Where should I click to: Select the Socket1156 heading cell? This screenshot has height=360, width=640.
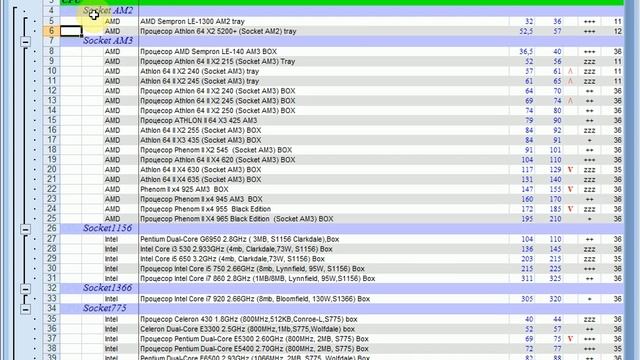tap(108, 228)
